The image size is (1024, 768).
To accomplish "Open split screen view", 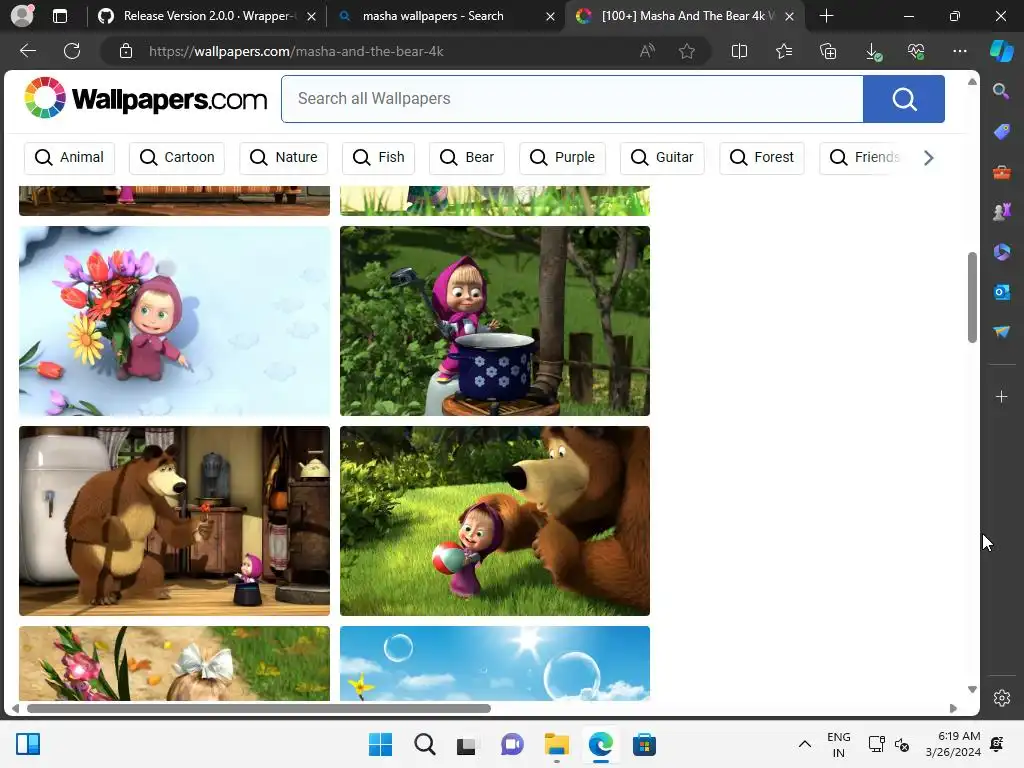I will [x=739, y=51].
